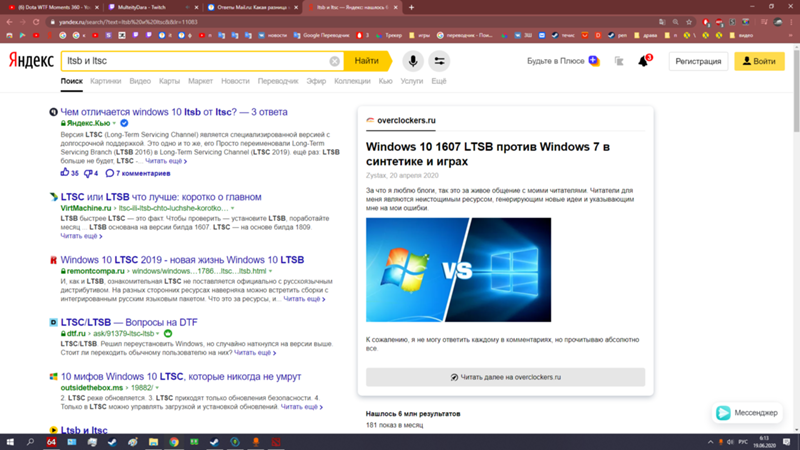
Task: Expand Читать ещё under the VirtMachine.ru result
Action: 81,236
